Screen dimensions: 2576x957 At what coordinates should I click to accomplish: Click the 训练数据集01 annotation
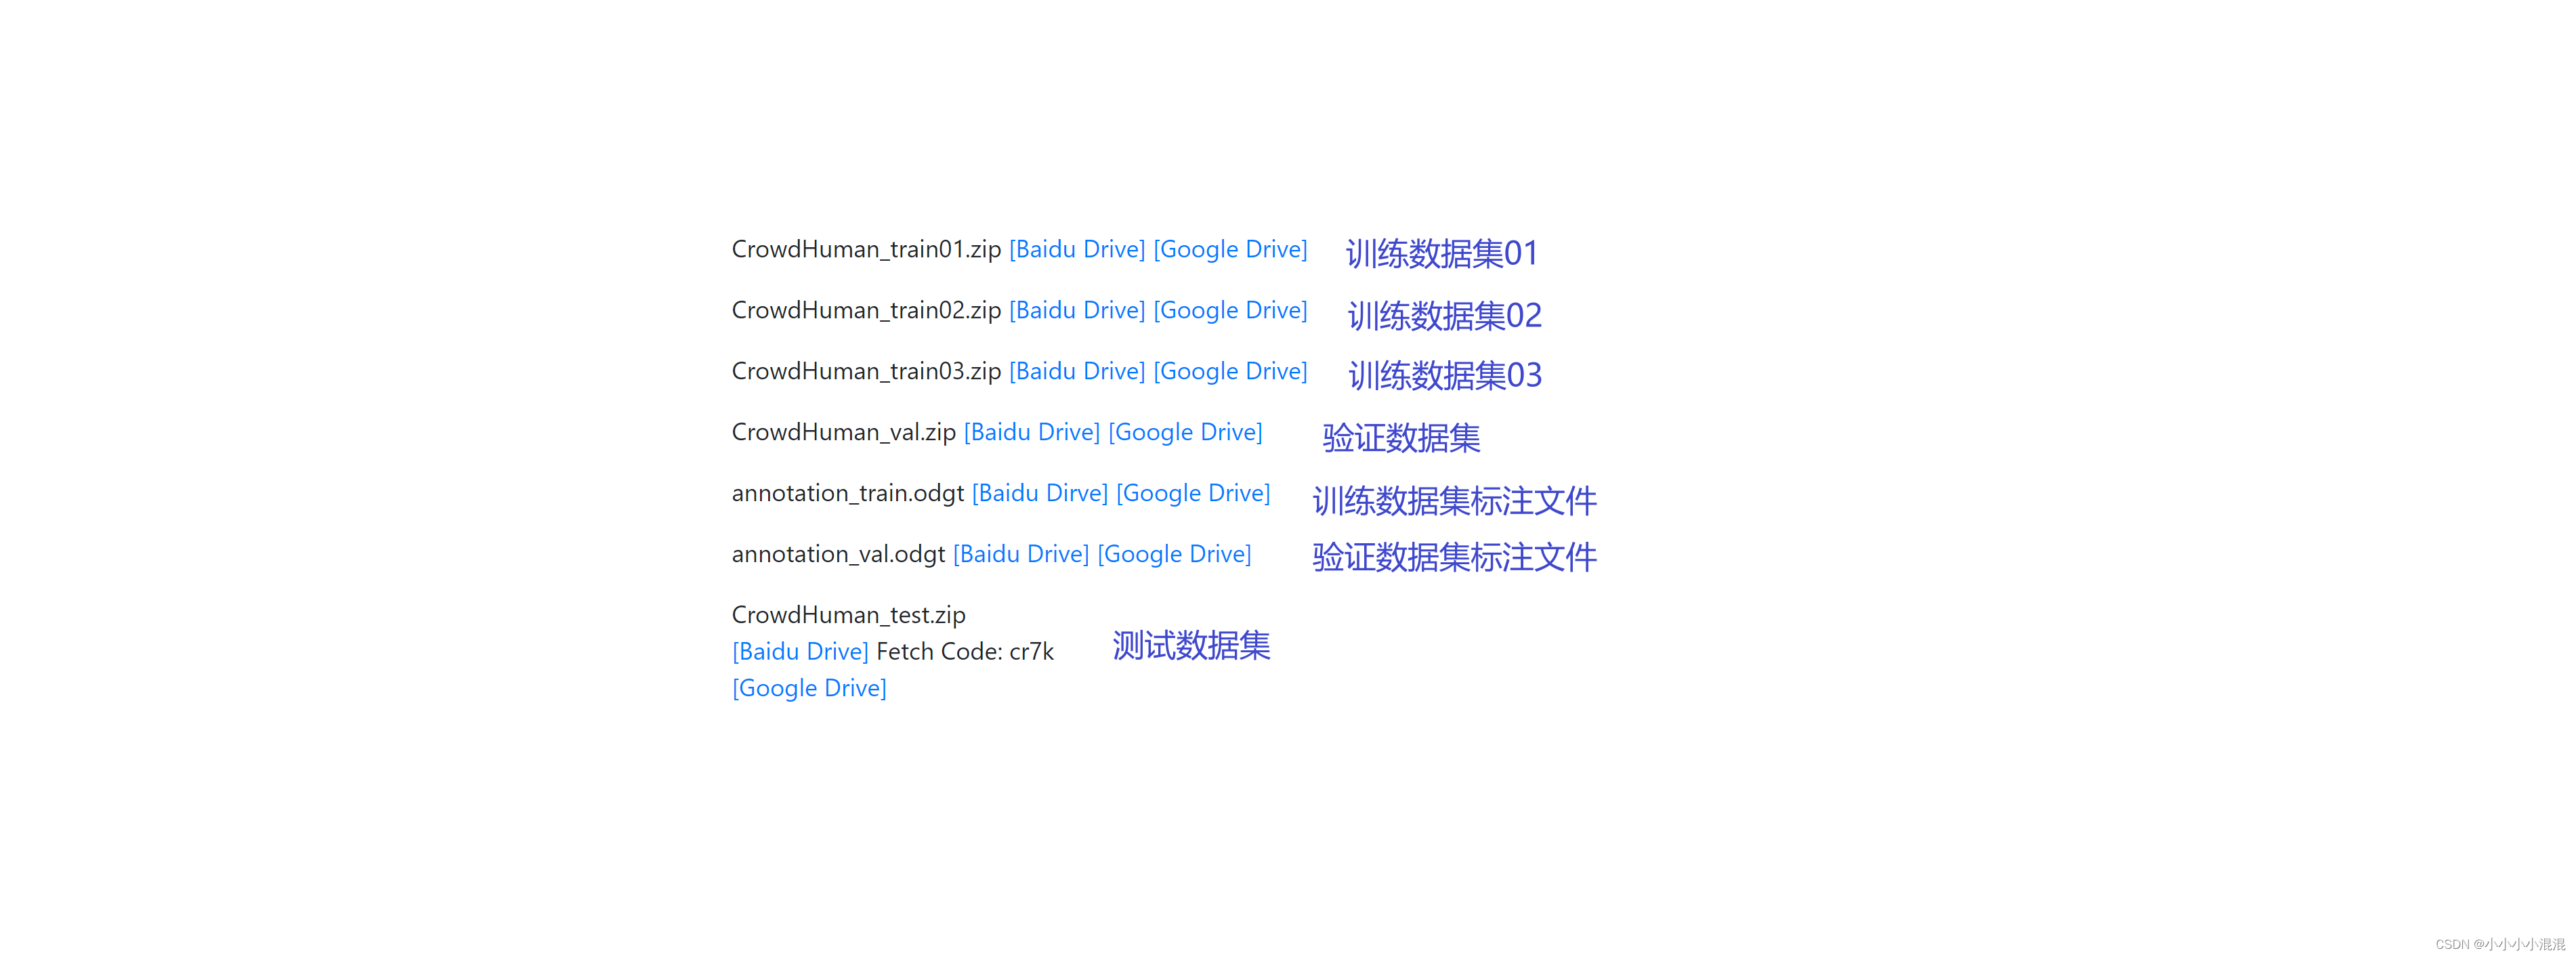[x=1442, y=254]
